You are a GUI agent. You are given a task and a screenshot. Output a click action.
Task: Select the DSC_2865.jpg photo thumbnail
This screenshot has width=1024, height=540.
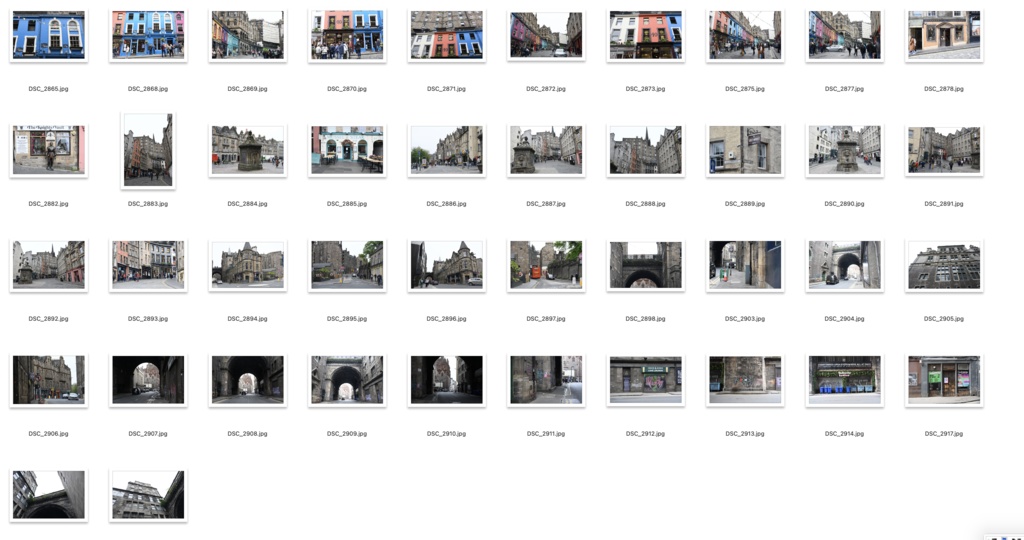[x=48, y=35]
